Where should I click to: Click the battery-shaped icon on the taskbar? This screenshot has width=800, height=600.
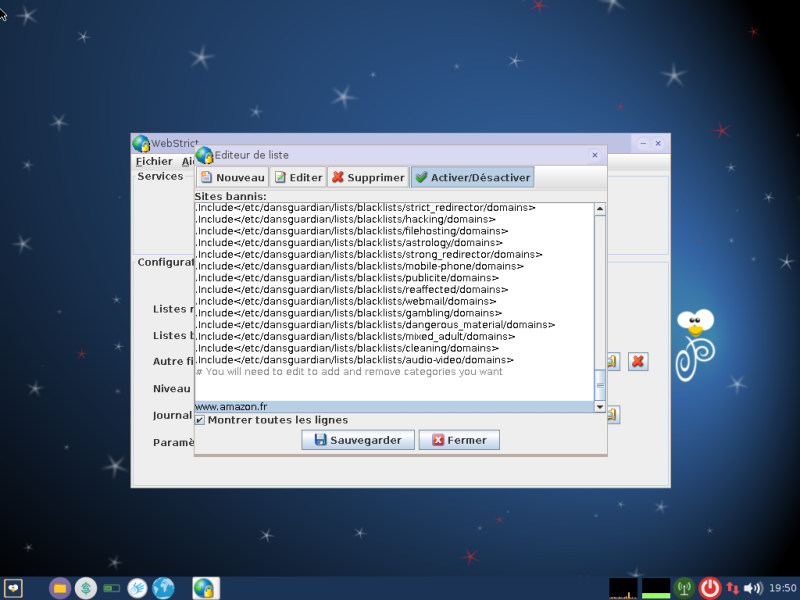[x=112, y=588]
